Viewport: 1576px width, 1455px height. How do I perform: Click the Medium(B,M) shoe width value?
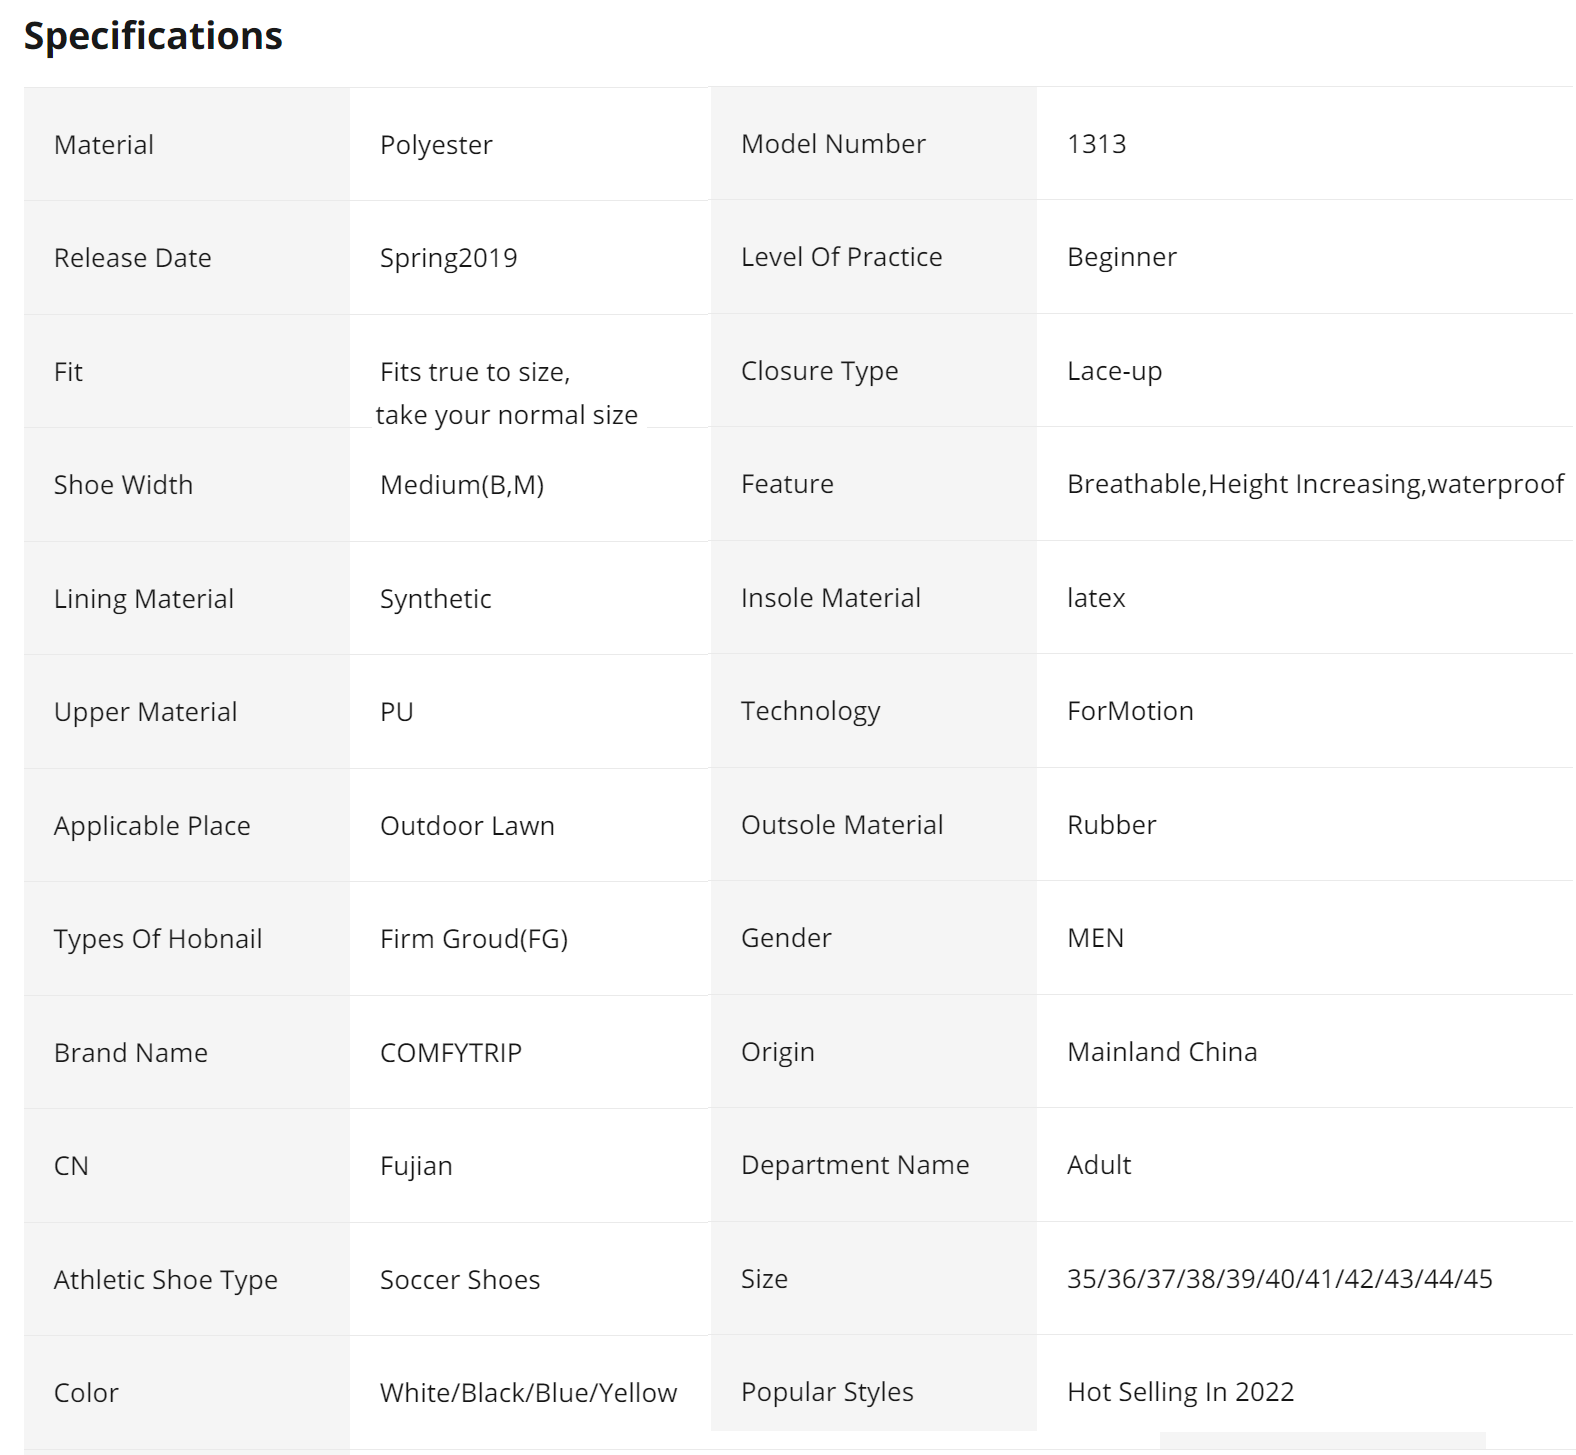point(462,485)
